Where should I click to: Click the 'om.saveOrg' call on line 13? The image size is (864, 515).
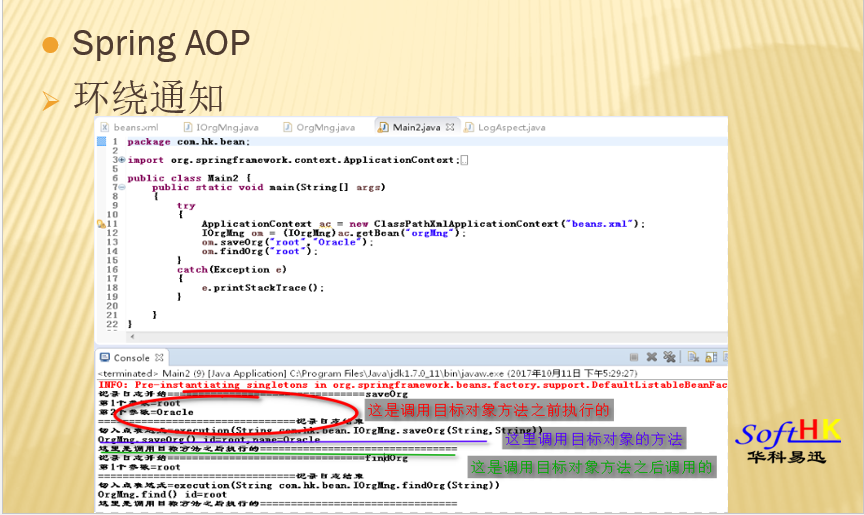click(288, 242)
